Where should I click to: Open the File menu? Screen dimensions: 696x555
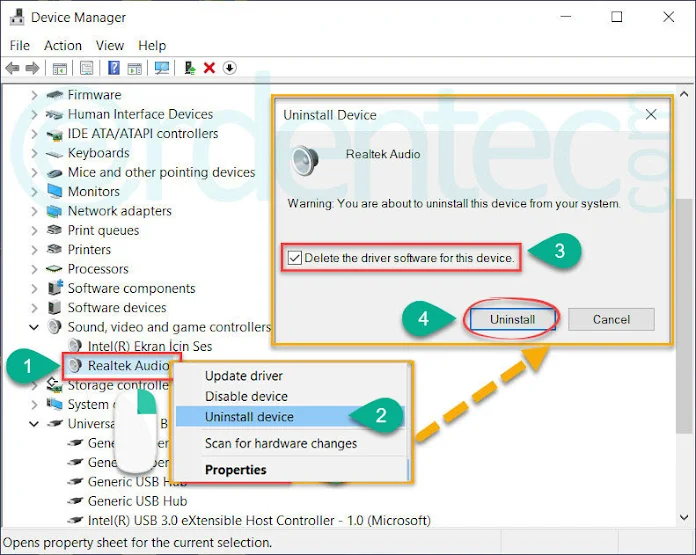tap(20, 45)
